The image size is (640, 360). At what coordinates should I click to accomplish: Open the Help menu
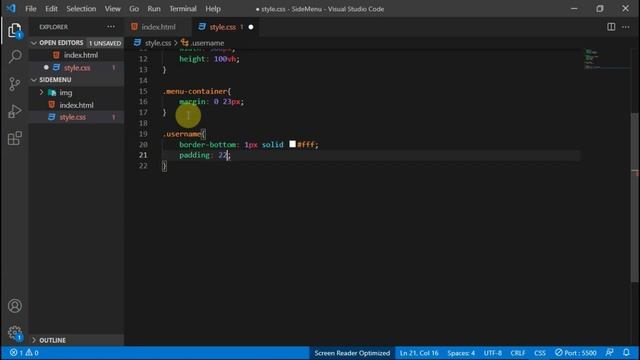[213, 9]
